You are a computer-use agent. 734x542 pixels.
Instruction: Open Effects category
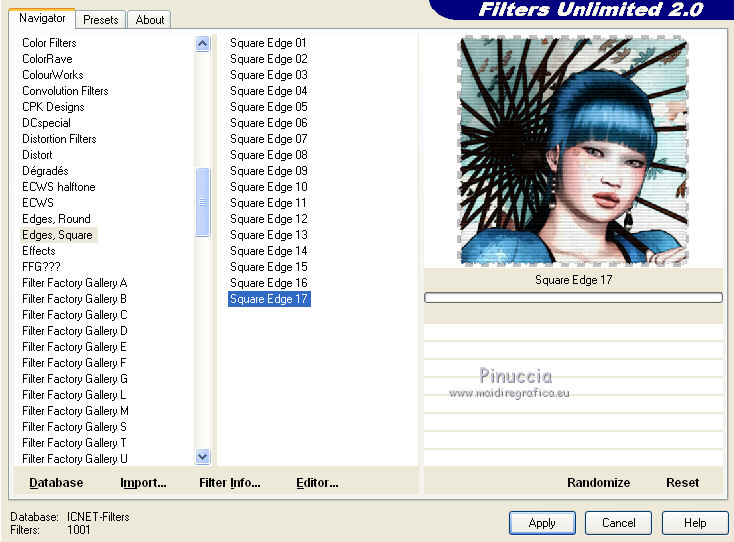tap(39, 251)
